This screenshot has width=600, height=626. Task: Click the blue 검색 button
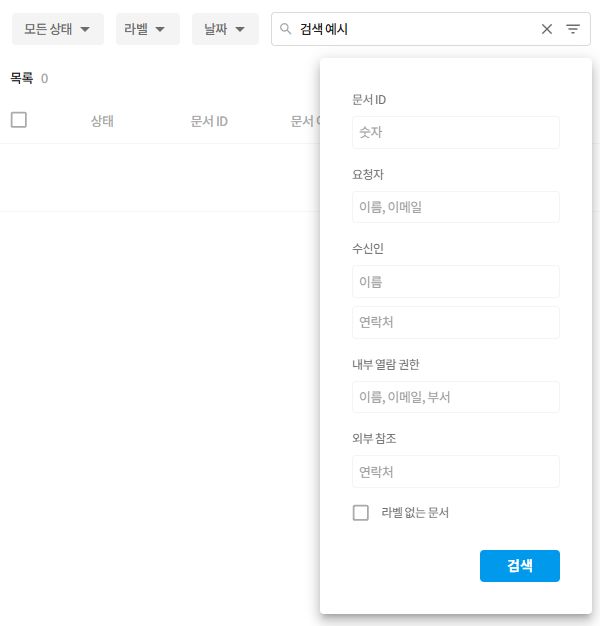(x=519, y=566)
